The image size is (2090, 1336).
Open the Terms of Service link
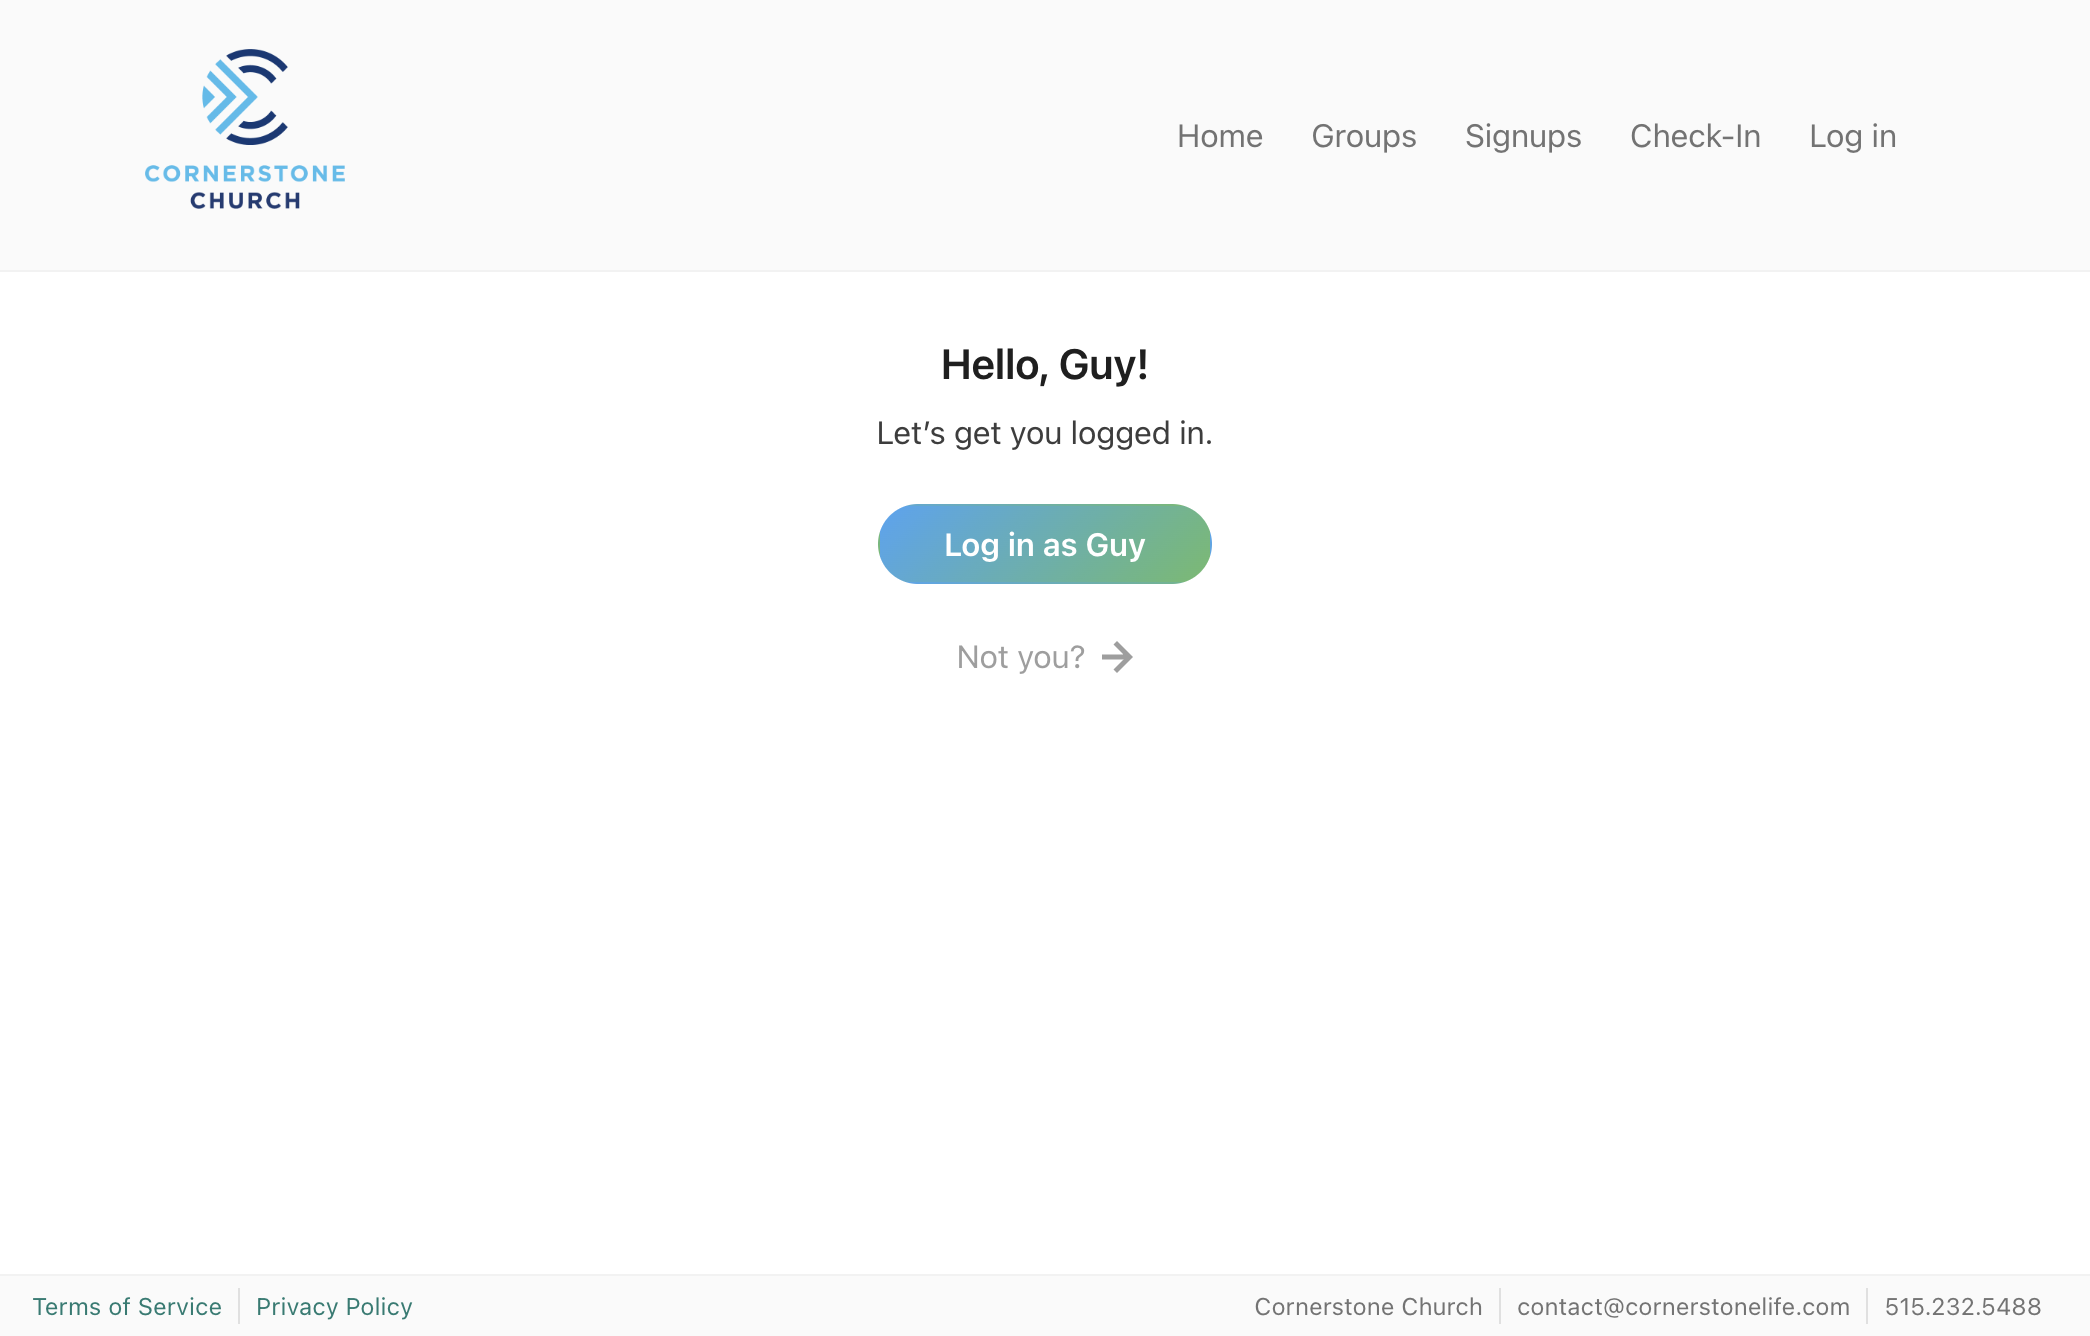tap(127, 1307)
